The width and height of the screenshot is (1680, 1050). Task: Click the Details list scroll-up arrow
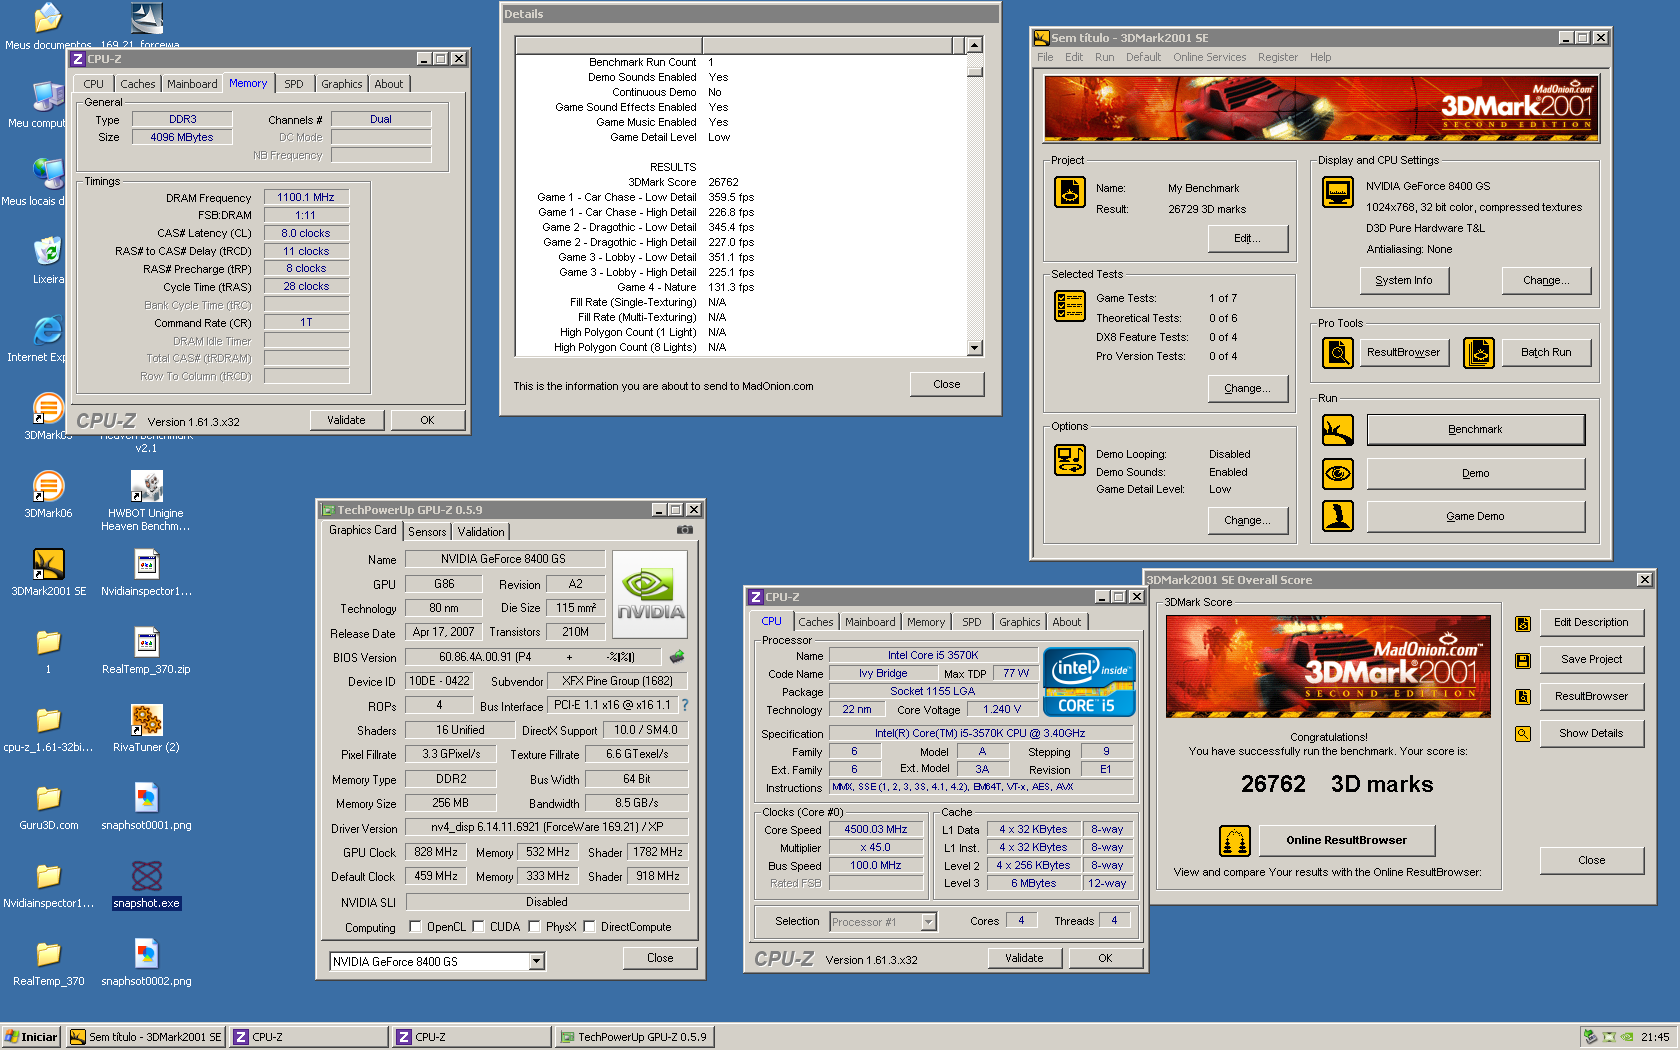pyautogui.click(x=975, y=45)
